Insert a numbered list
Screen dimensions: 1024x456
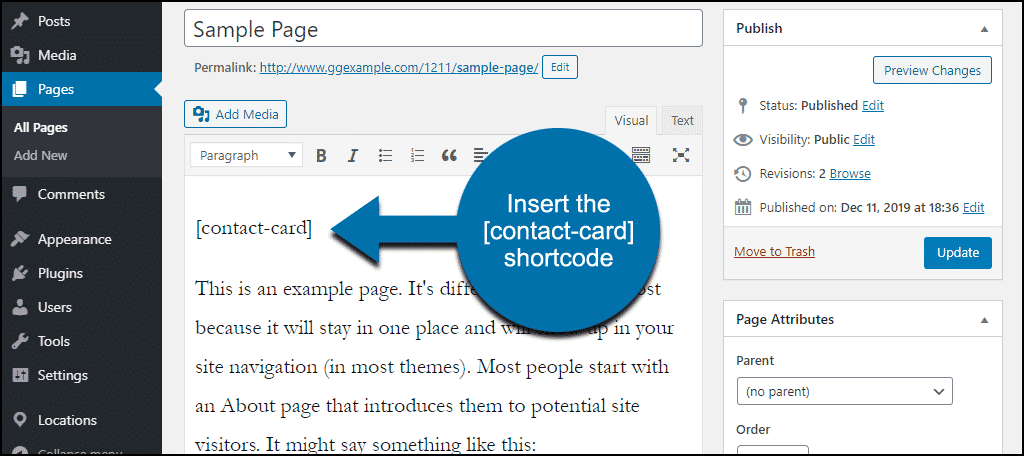(417, 155)
